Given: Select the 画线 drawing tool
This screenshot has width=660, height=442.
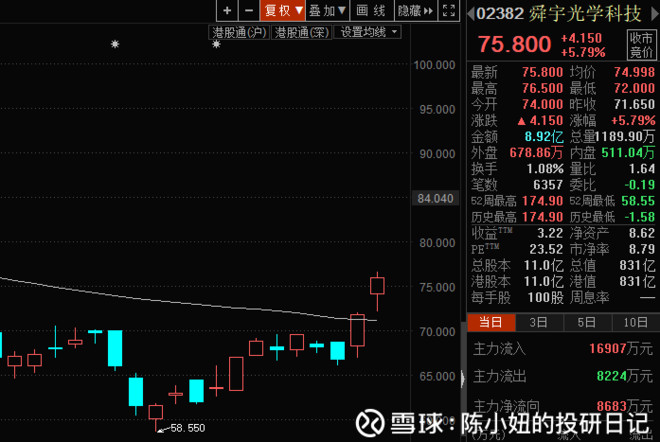Looking at the screenshot, I should pyautogui.click(x=371, y=10).
